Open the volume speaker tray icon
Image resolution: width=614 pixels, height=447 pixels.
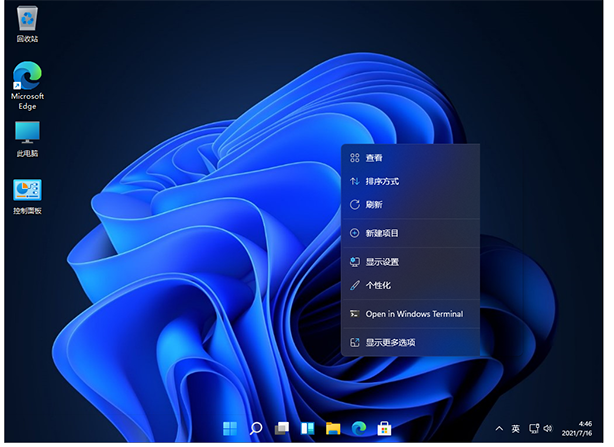point(548,429)
